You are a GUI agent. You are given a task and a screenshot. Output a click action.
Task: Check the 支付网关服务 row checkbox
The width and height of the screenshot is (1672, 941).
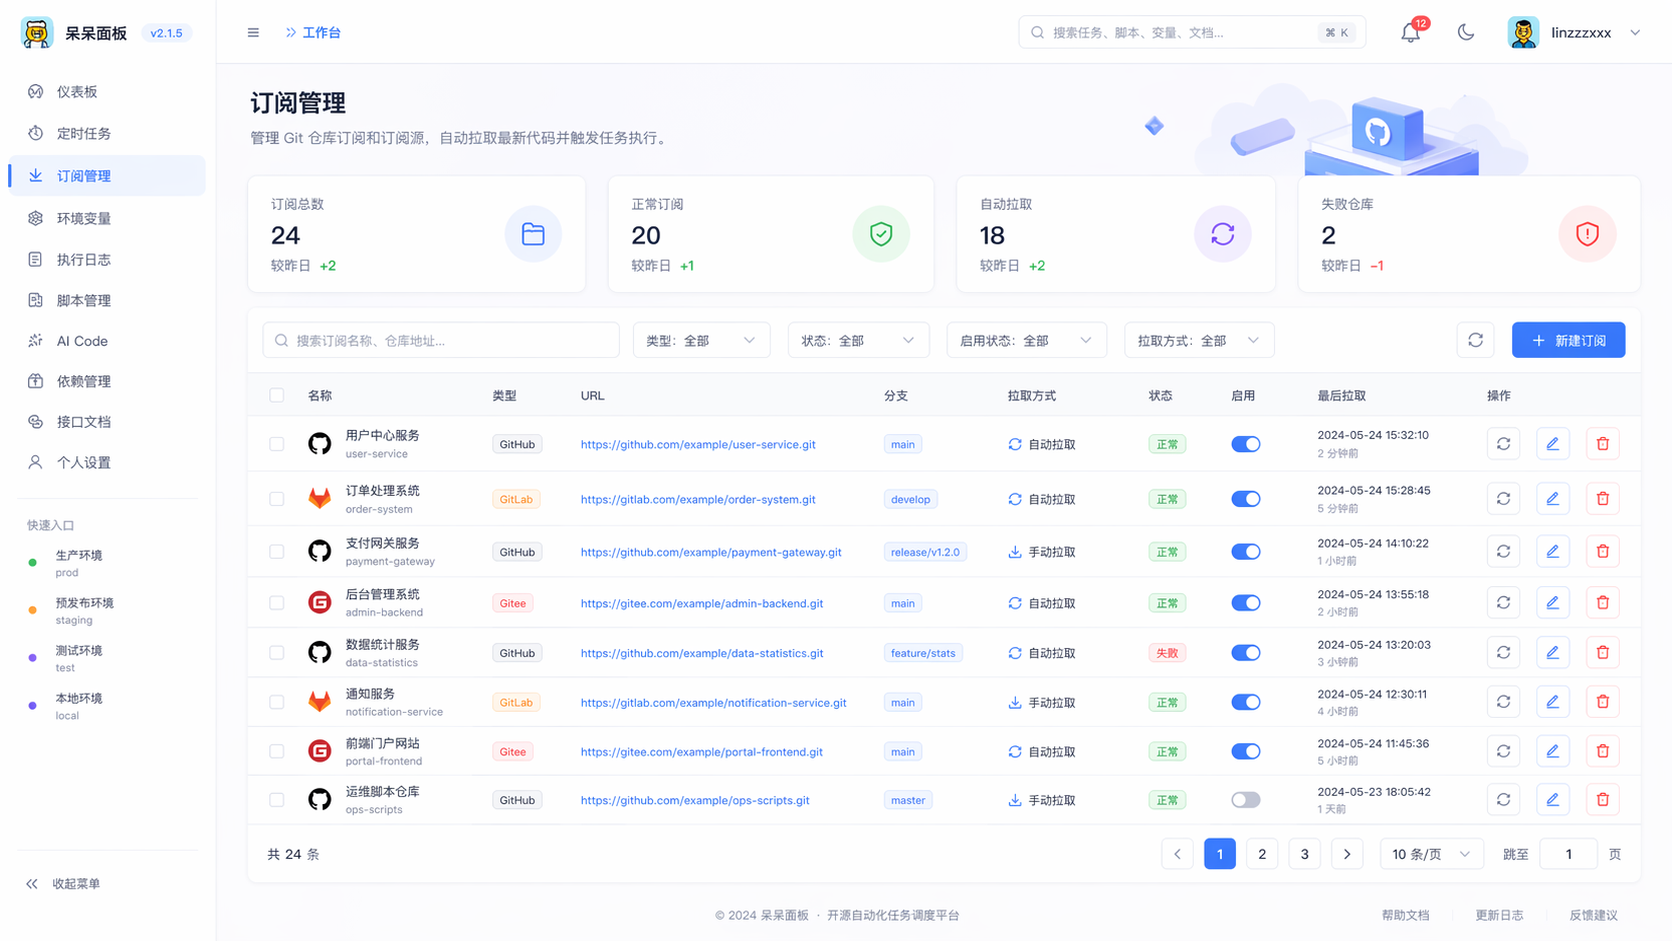click(x=277, y=551)
